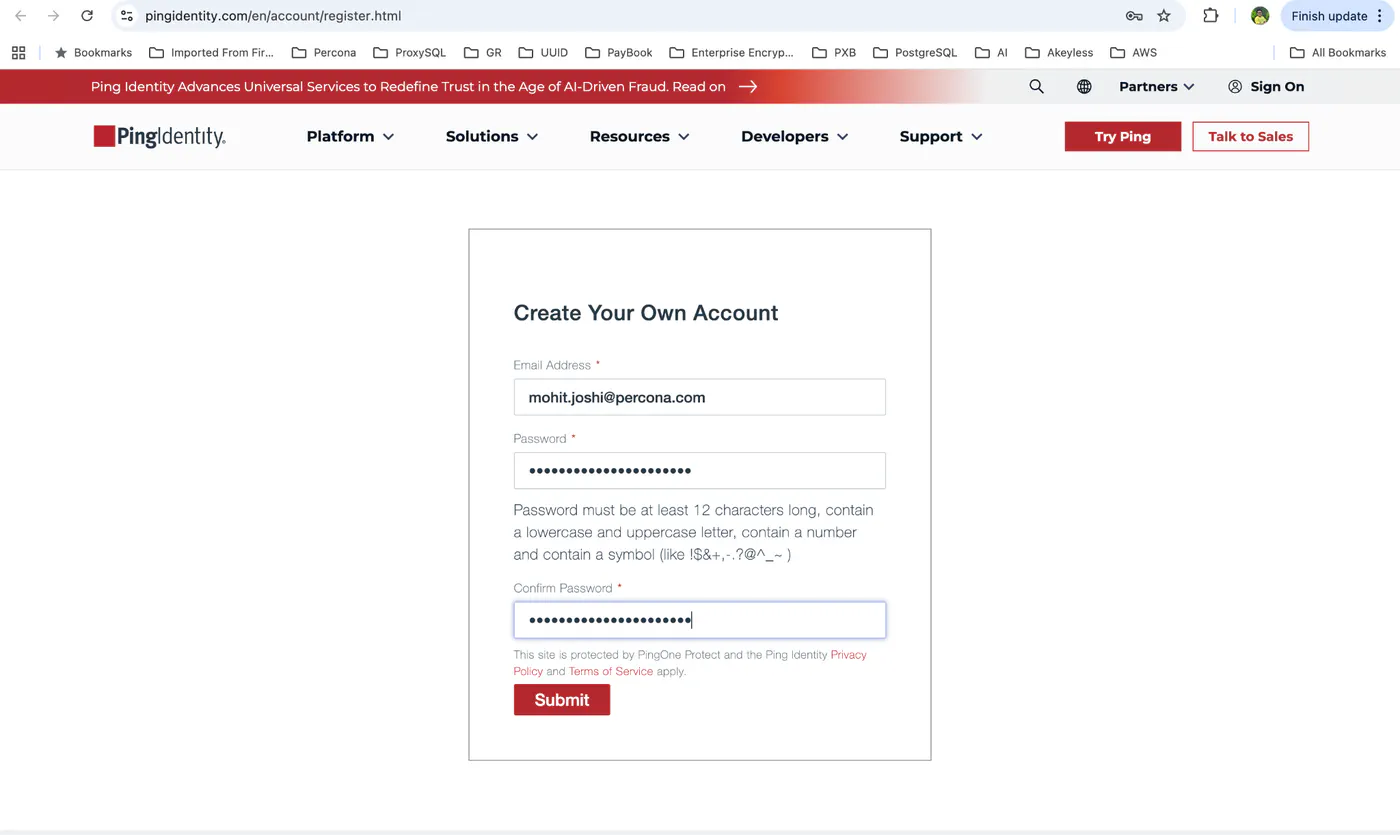Bookmark this page with the star icon
The height and width of the screenshot is (835, 1400).
pos(1164,16)
